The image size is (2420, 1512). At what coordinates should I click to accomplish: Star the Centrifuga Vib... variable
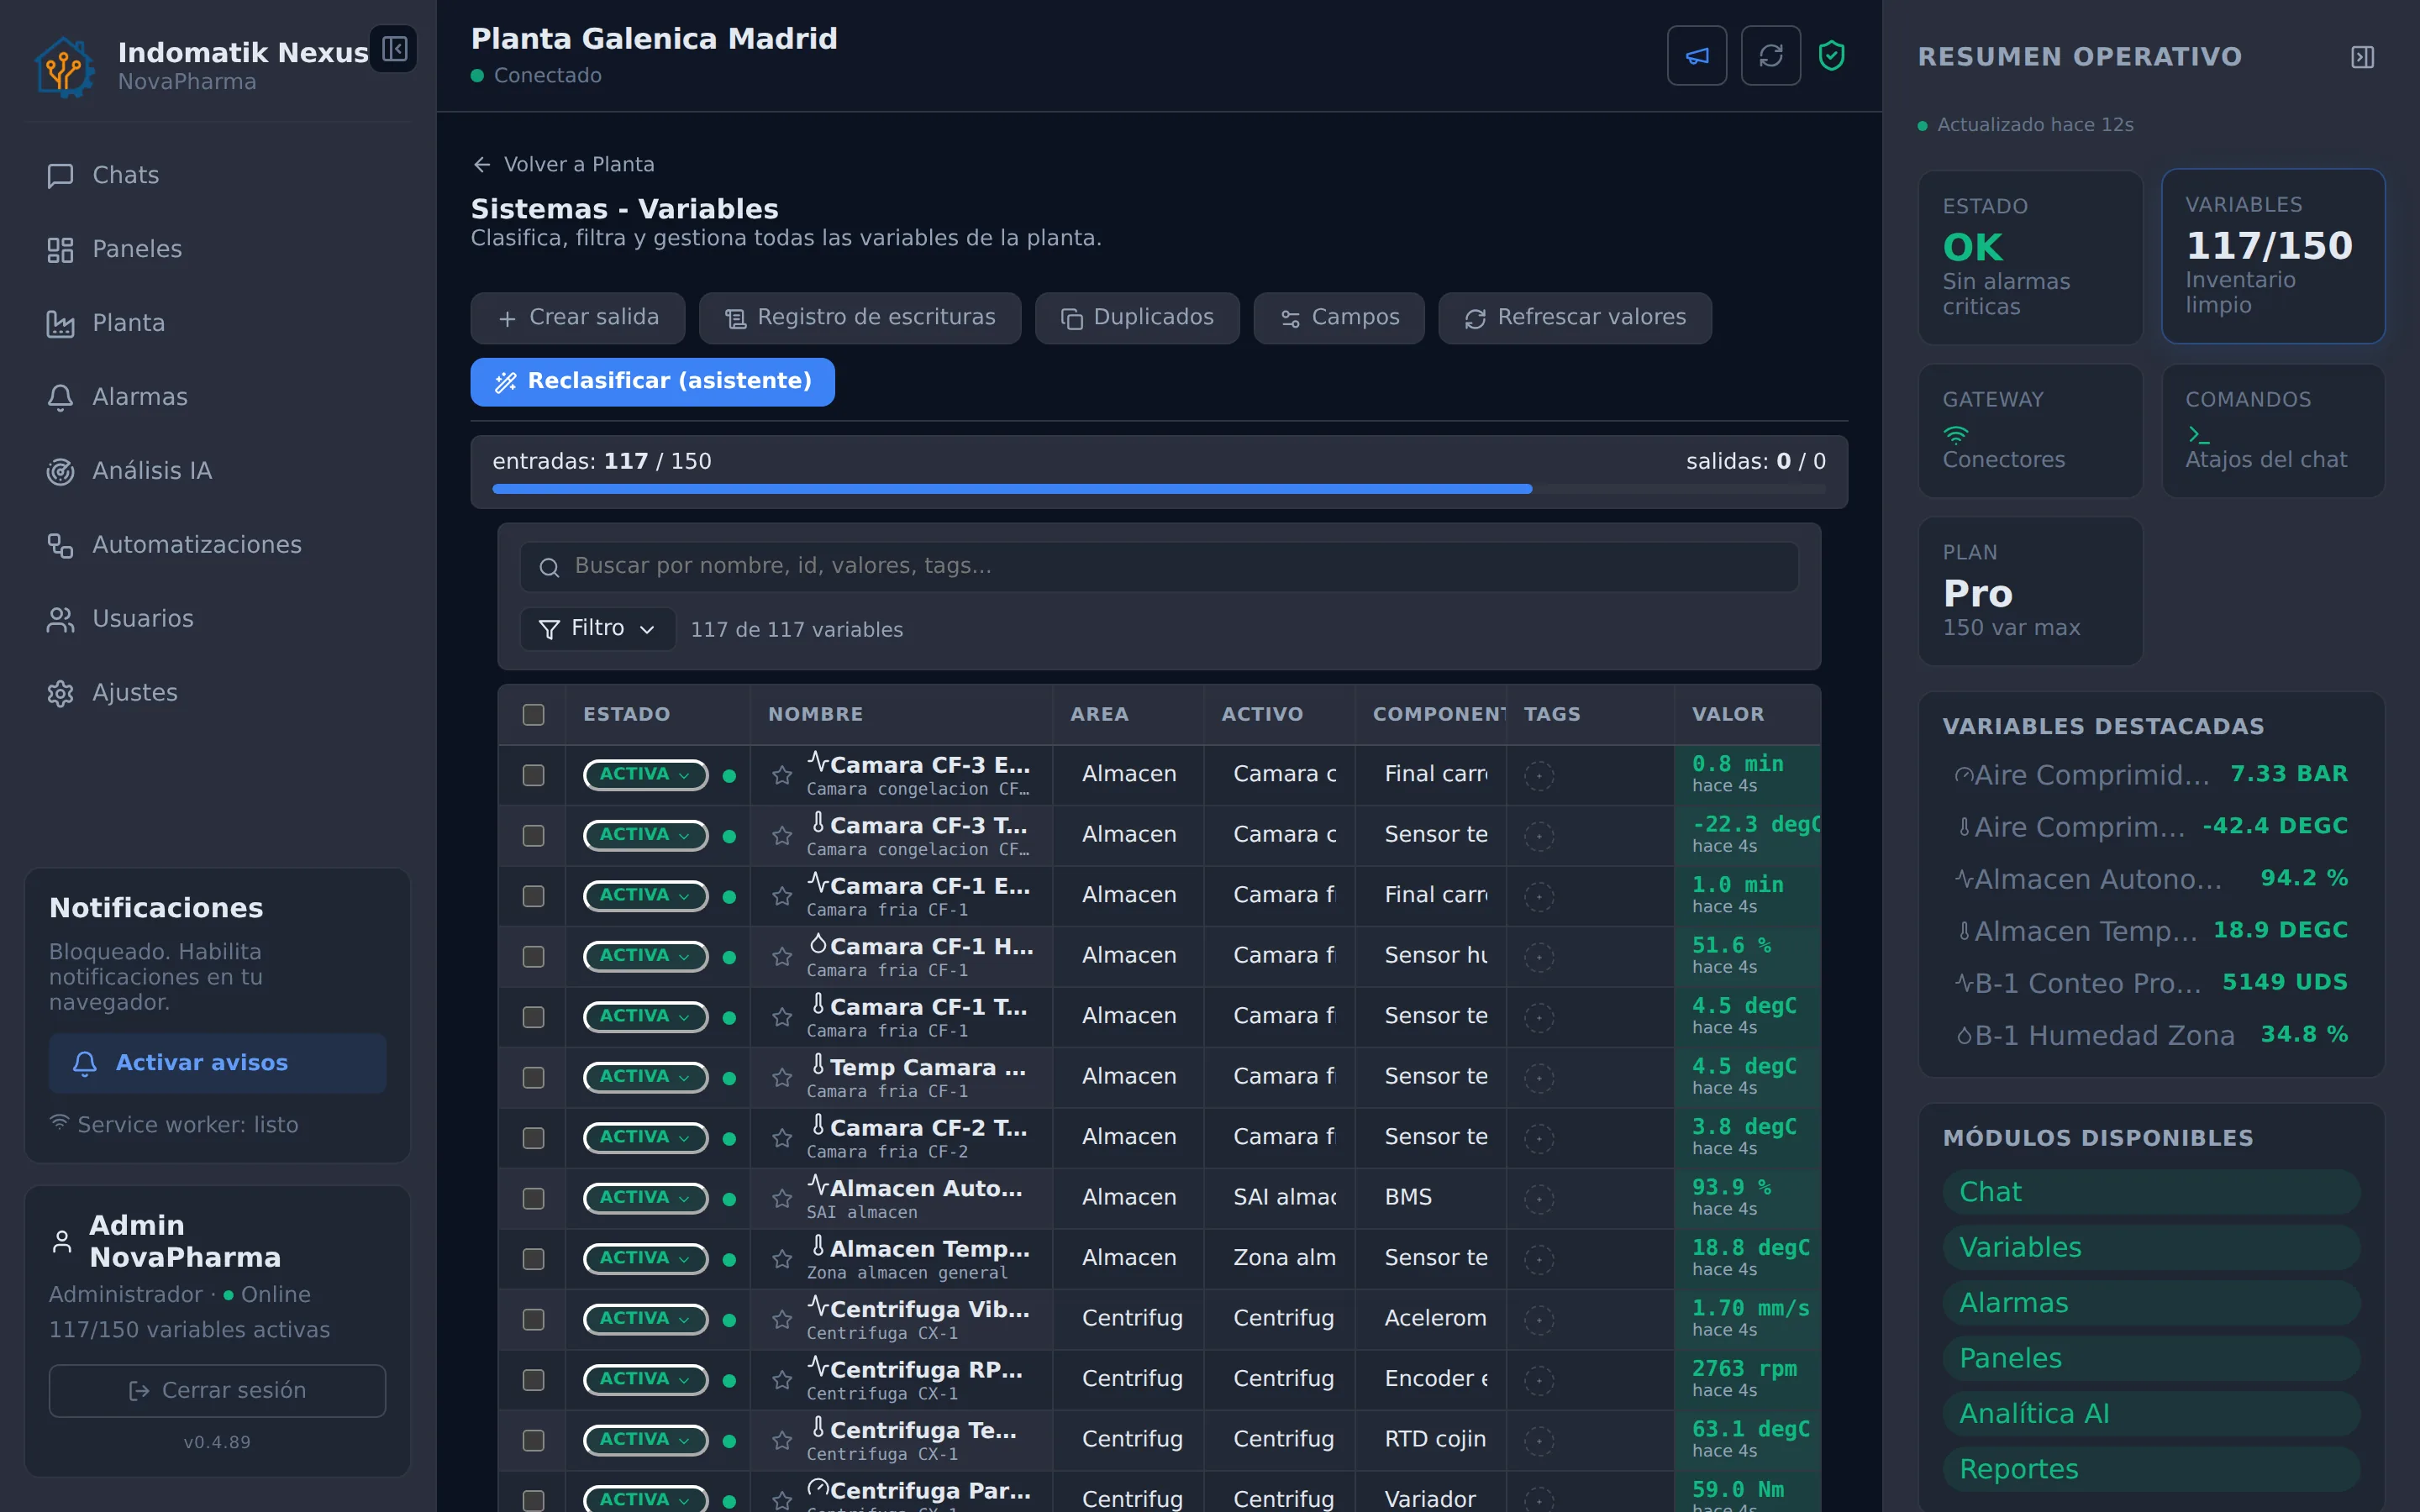pos(782,1319)
